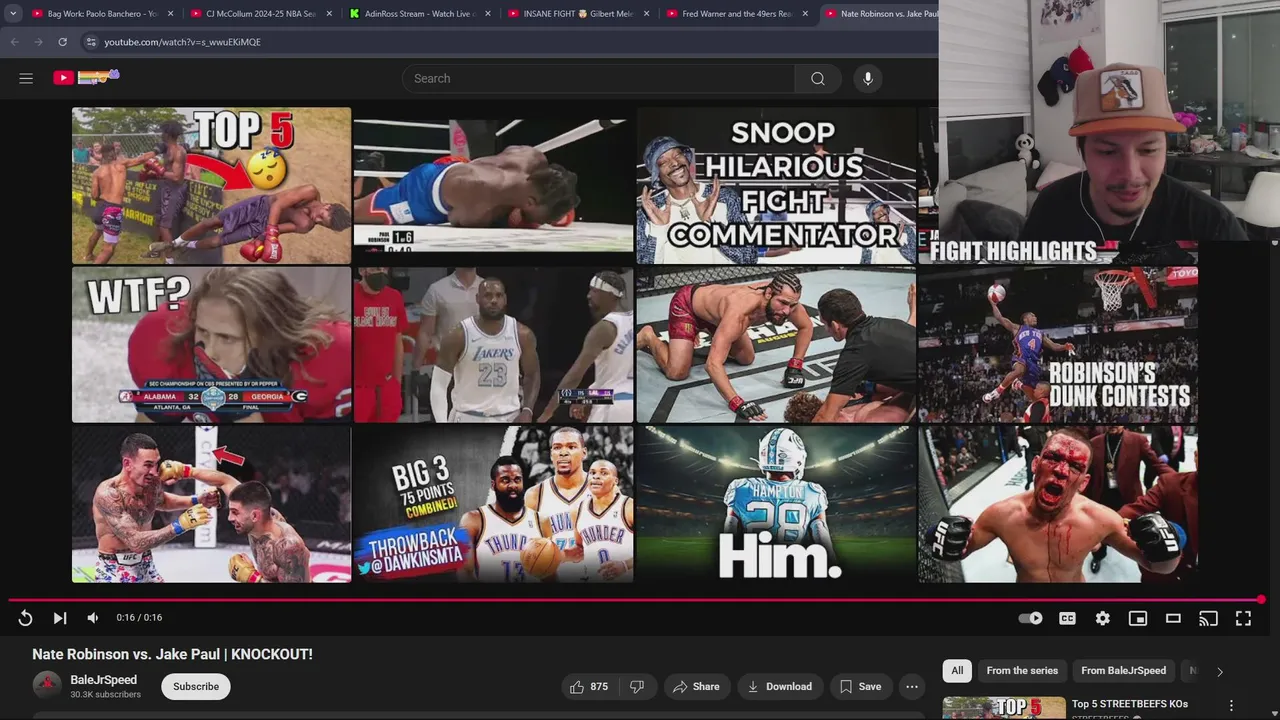1280x720 pixels.
Task: Switch to miniplayer mode
Action: [1138, 618]
